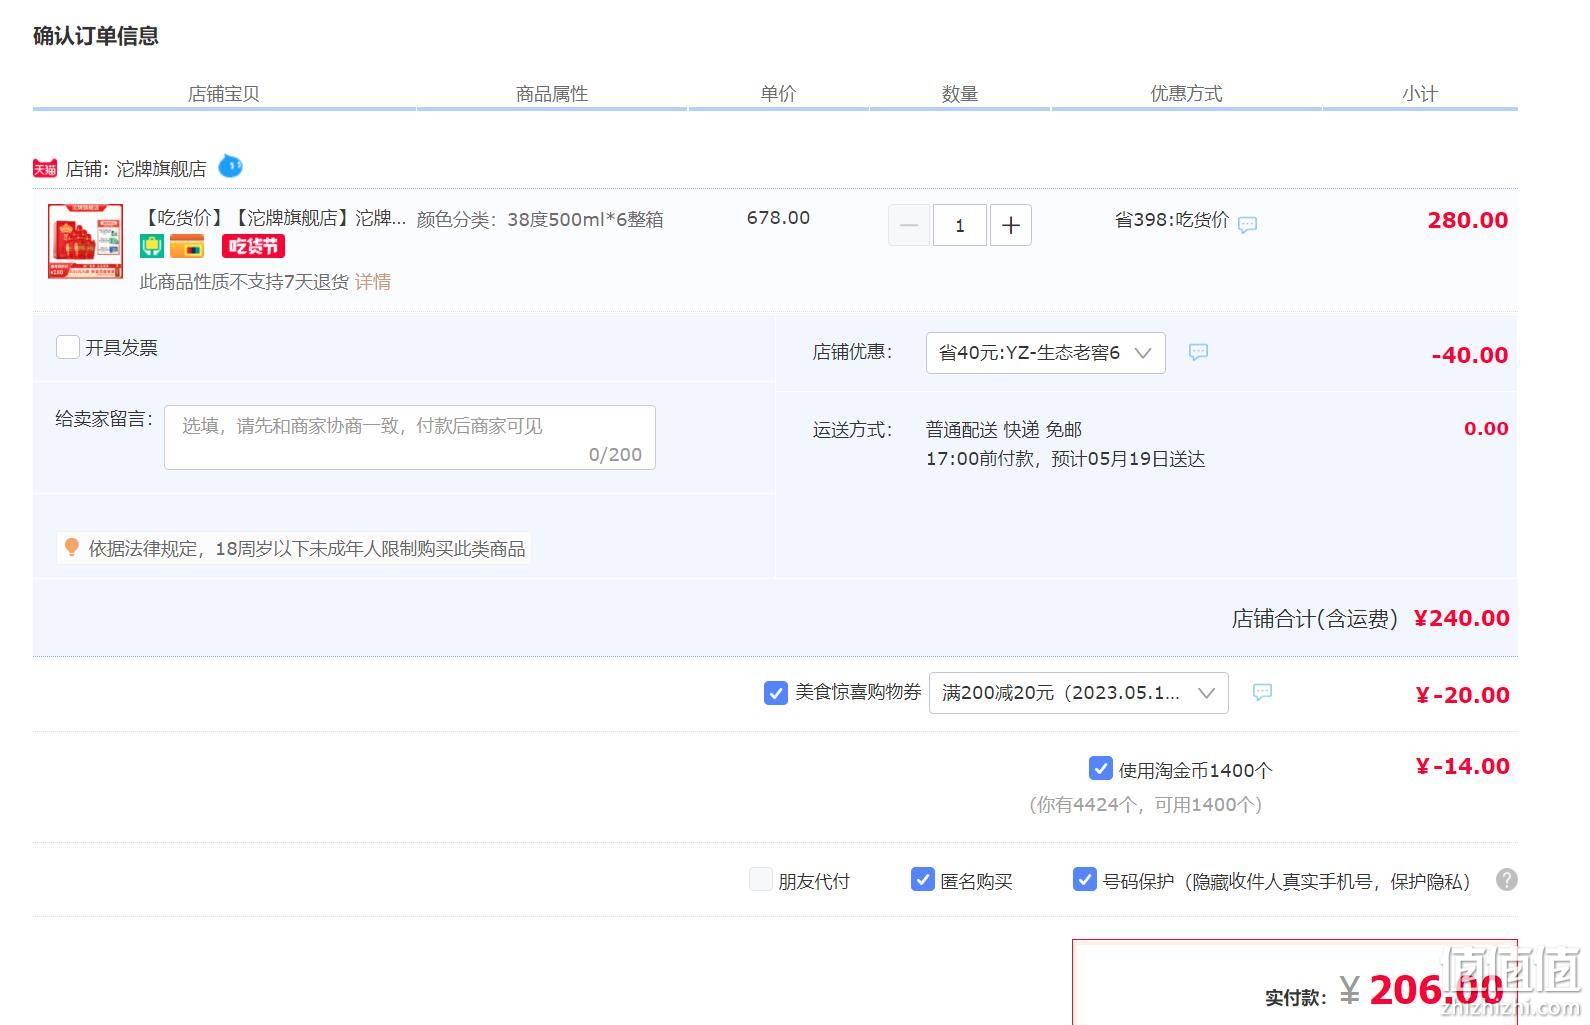Enable the 朋友代付 checkbox
This screenshot has width=1590, height=1025.
pyautogui.click(x=761, y=879)
